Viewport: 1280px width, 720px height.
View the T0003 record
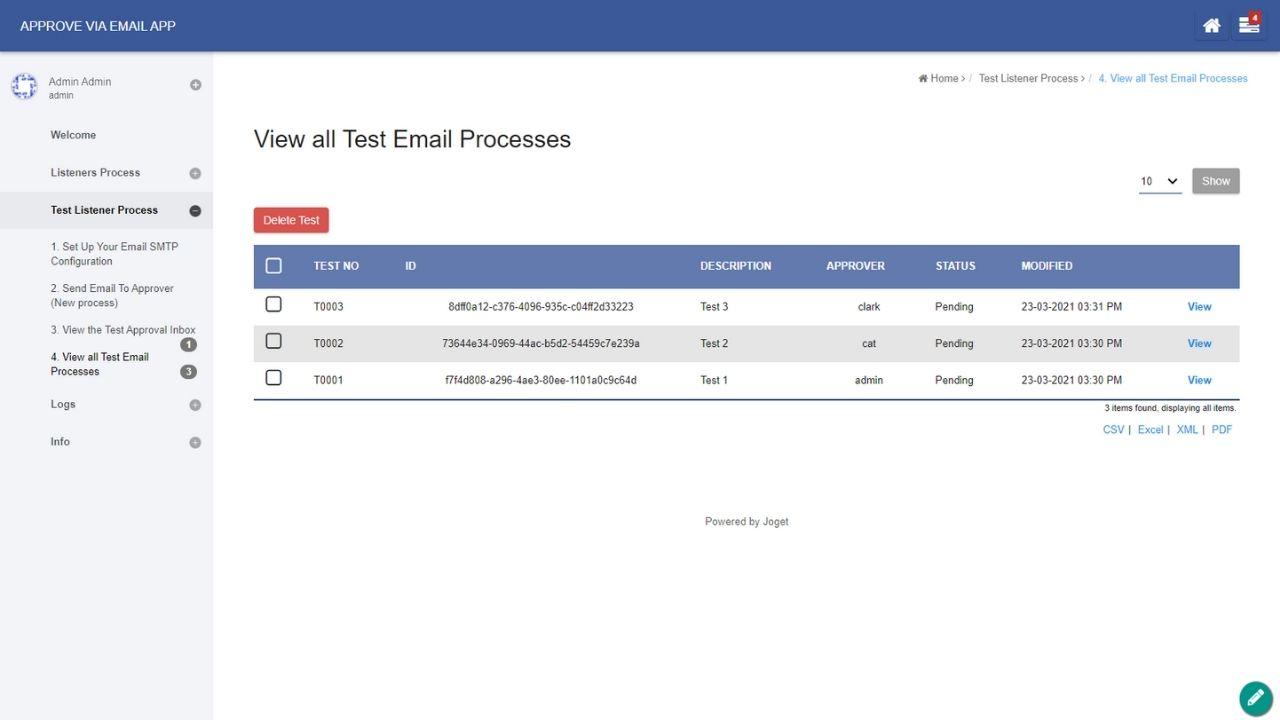pos(1199,307)
